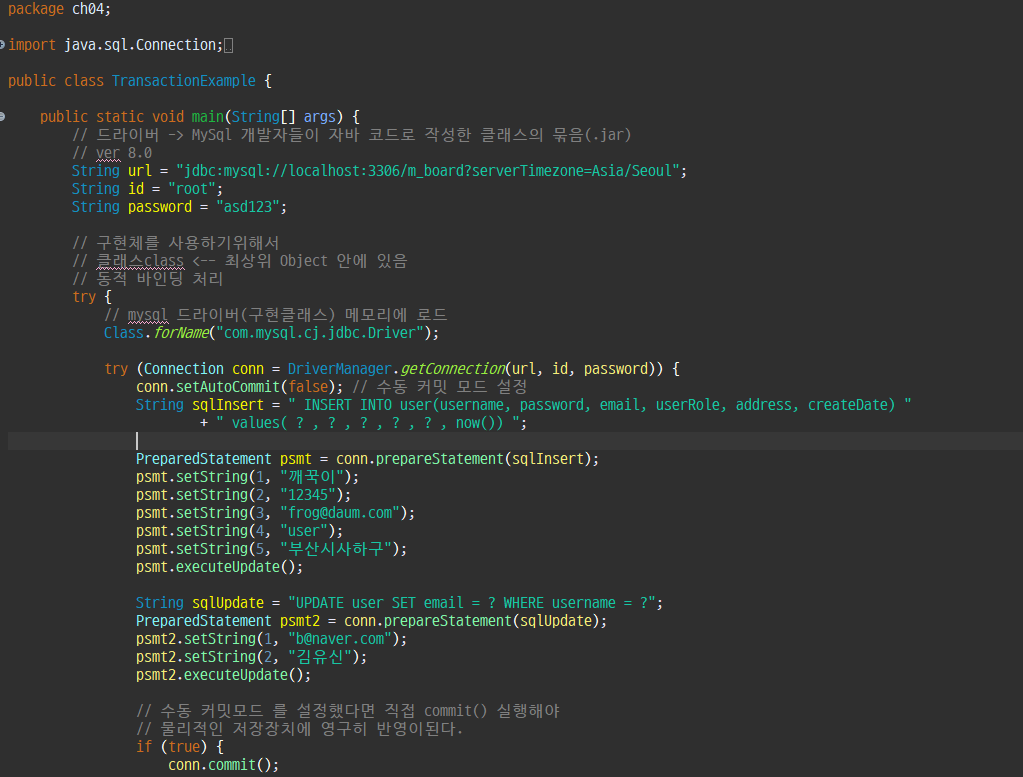Click 'setAutoCommit' method call
Image resolution: width=1023 pixels, height=777 pixels.
click(228, 387)
